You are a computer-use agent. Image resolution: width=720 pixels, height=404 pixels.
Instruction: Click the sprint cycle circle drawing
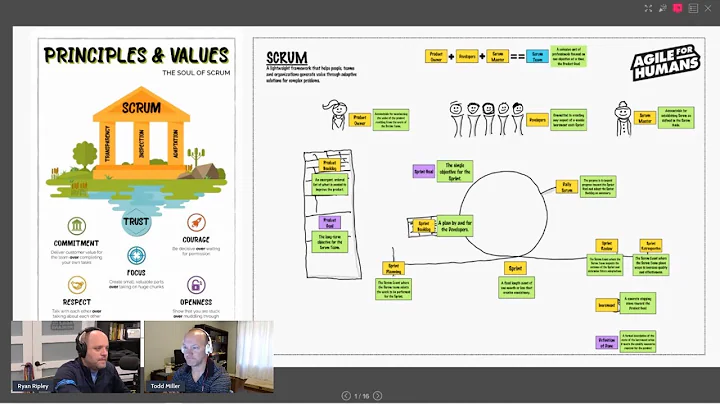coord(503,214)
